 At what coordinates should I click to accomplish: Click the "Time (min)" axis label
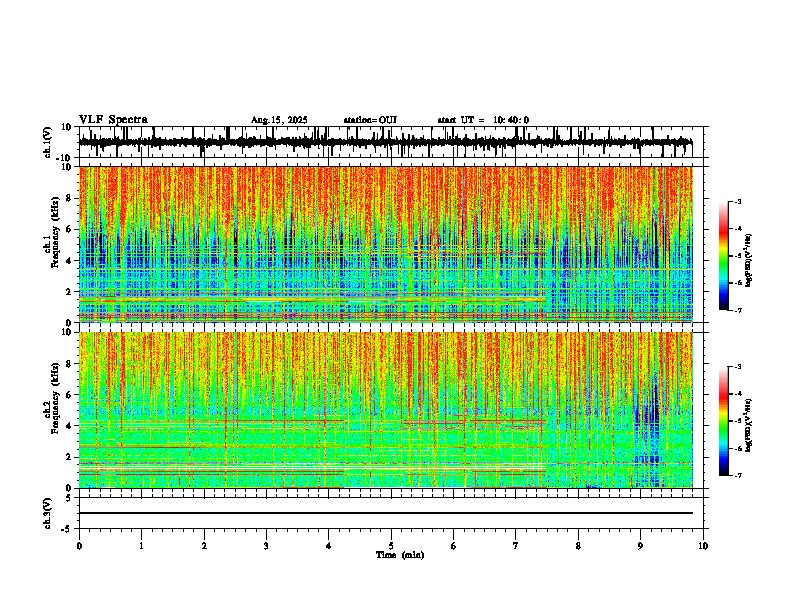[400, 555]
